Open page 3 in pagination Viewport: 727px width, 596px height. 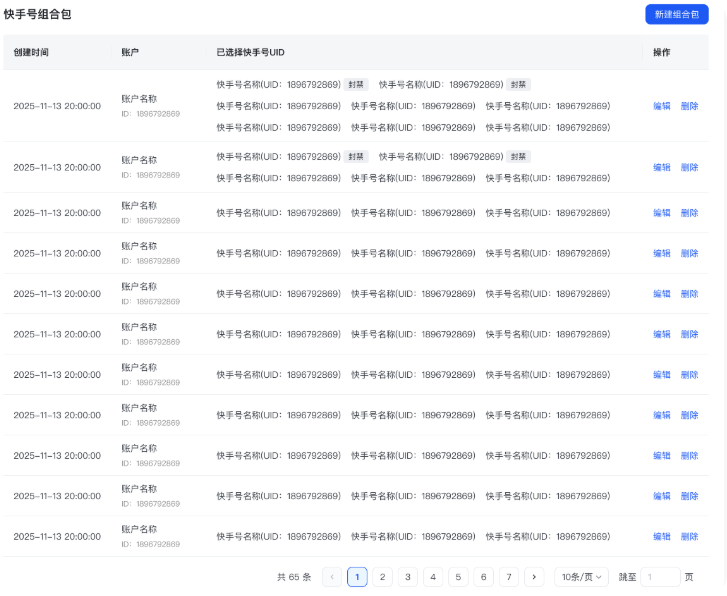pyautogui.click(x=408, y=577)
